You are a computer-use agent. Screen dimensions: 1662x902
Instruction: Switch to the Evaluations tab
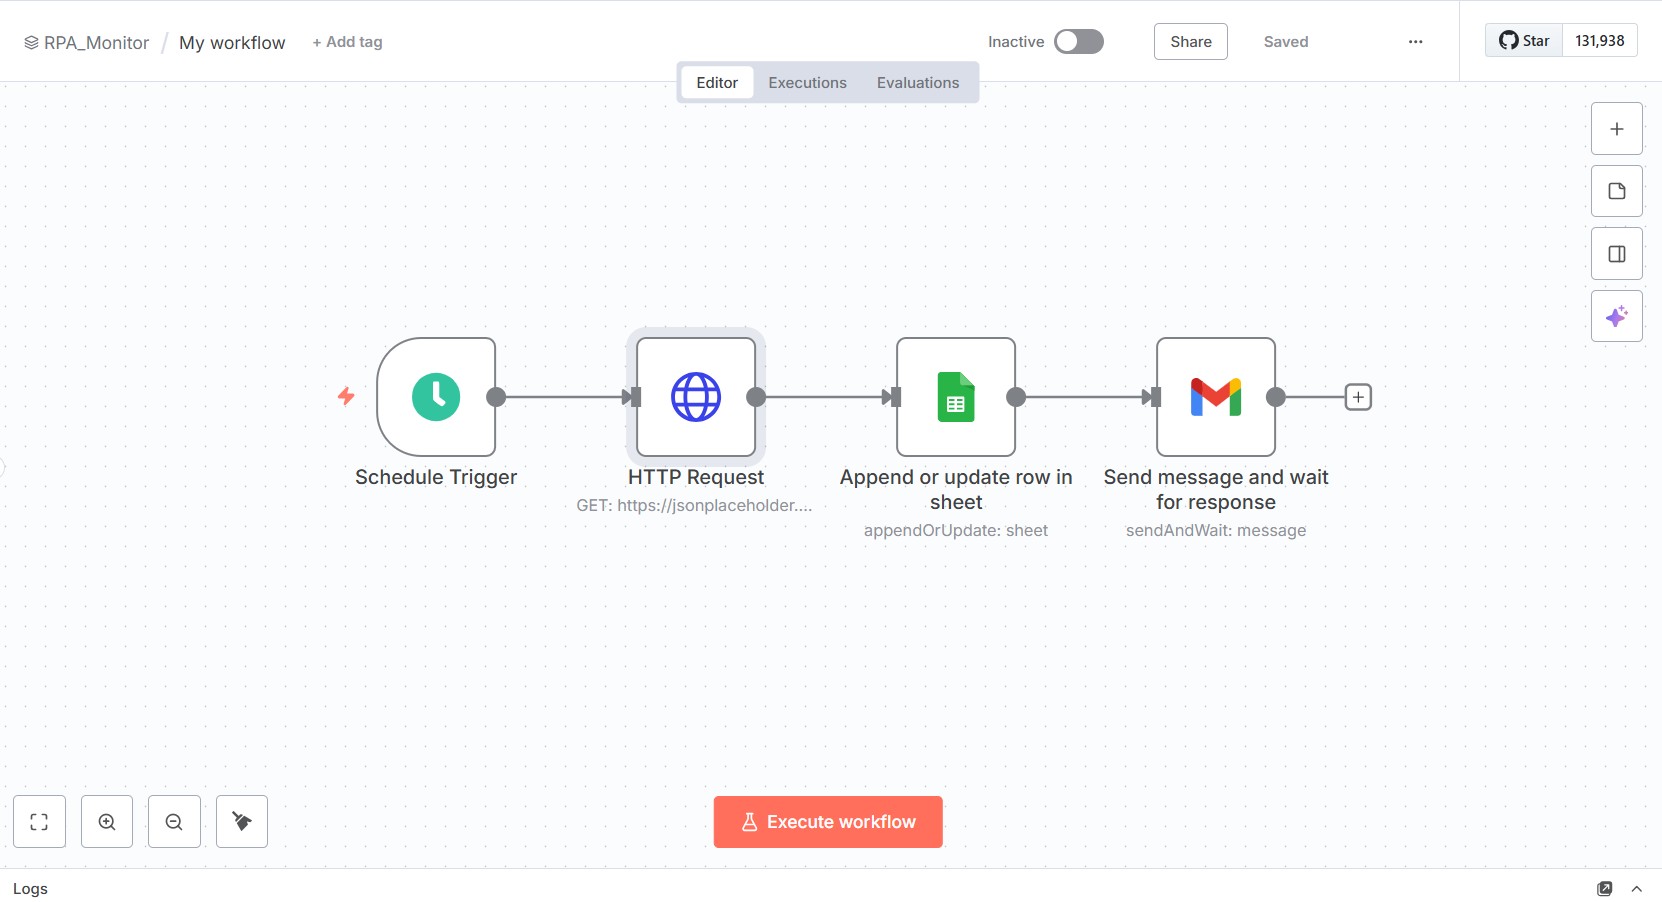coord(918,82)
